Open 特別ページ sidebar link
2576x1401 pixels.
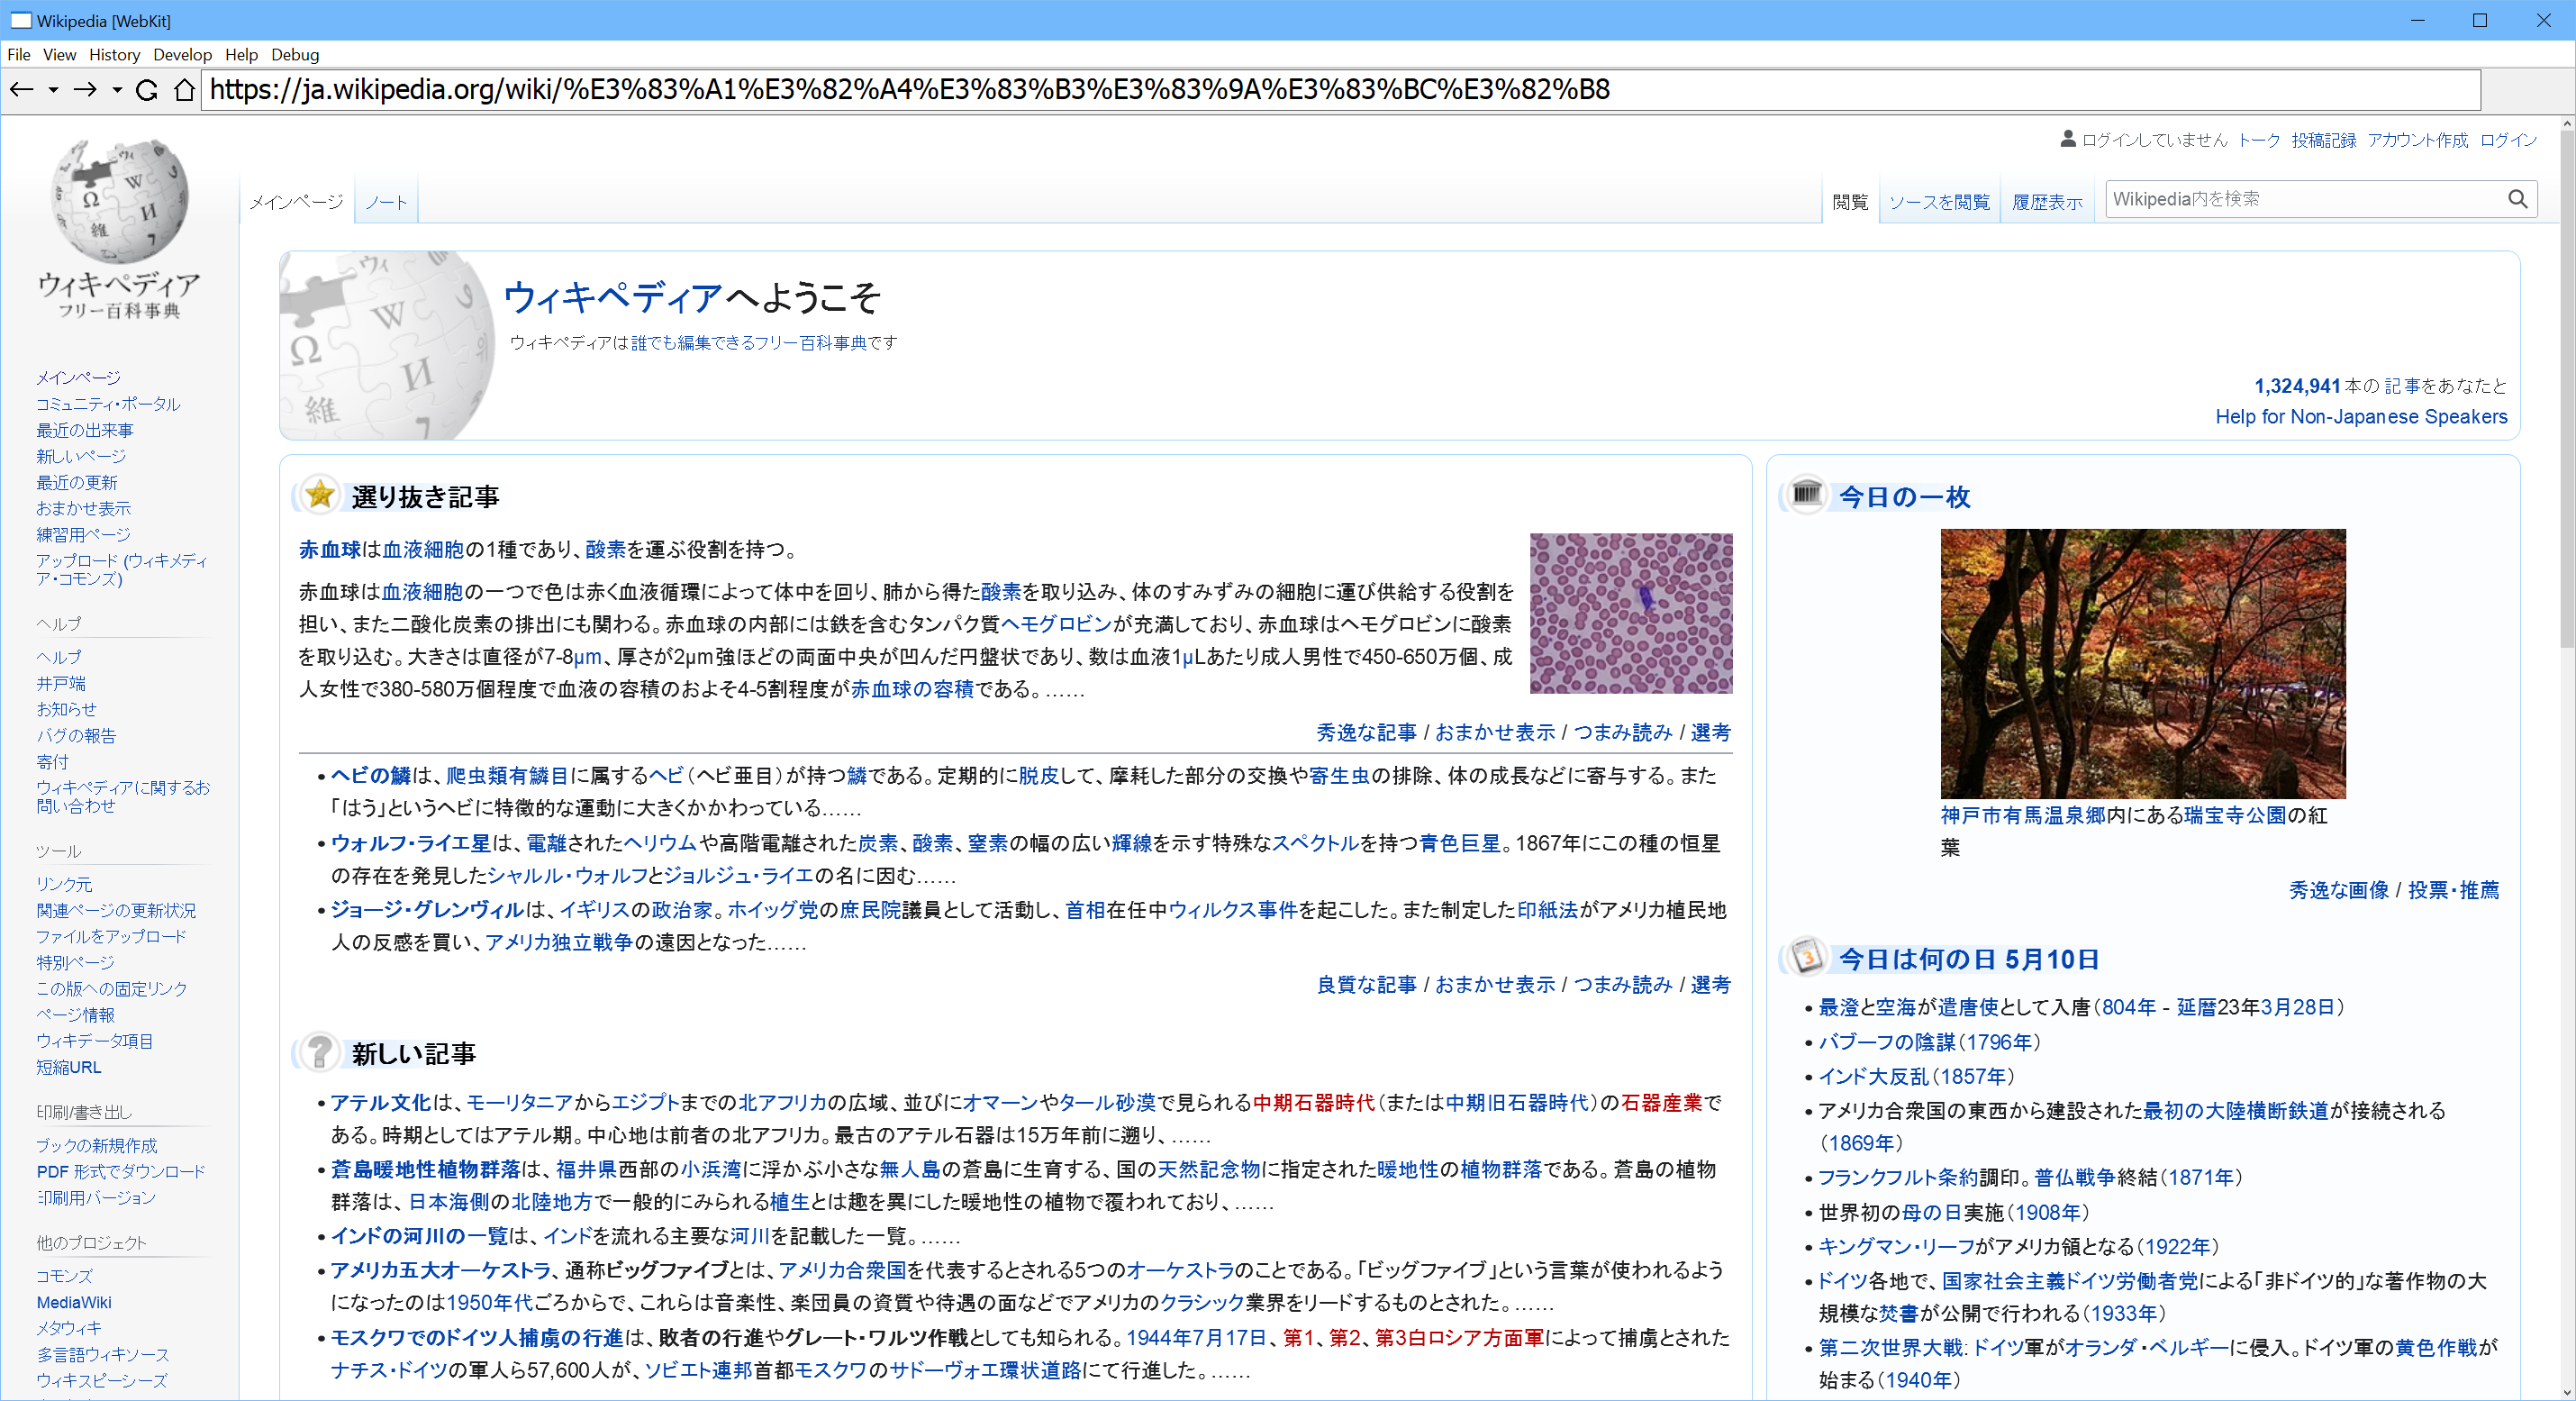pos(75,962)
